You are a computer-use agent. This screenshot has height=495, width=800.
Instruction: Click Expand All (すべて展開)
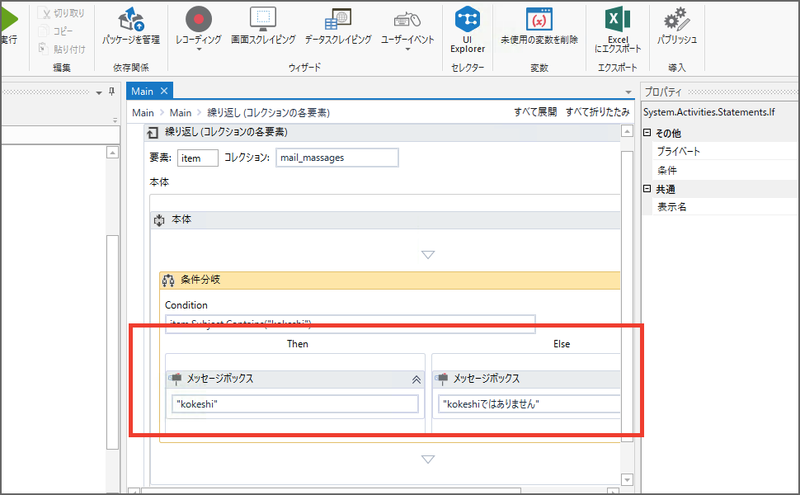(x=535, y=112)
